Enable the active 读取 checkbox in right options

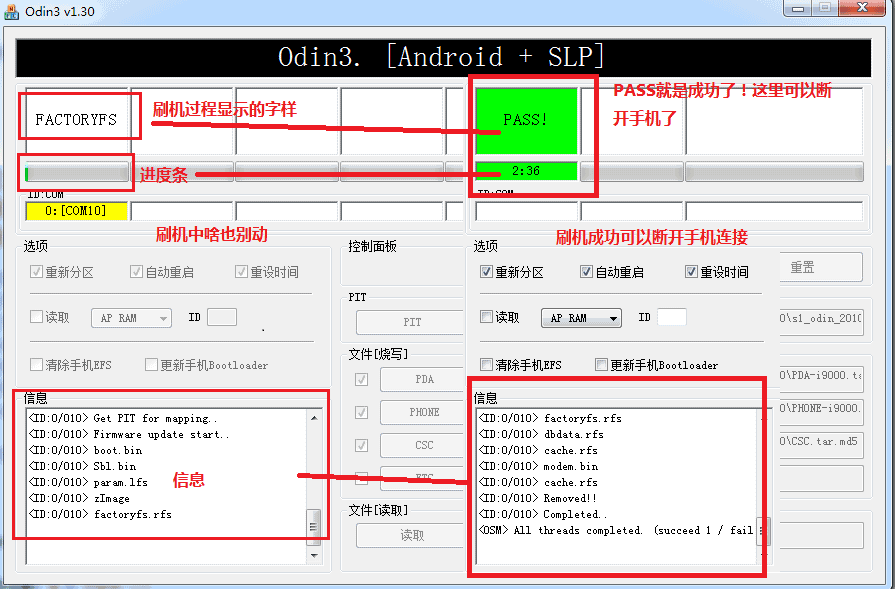486,317
